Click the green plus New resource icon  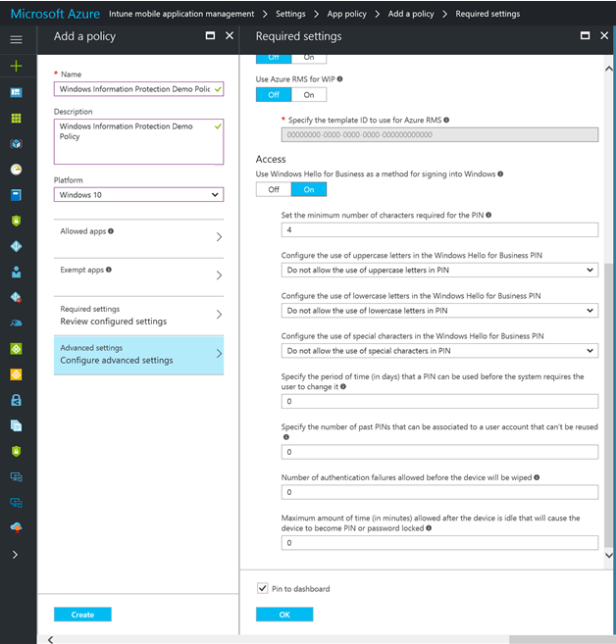16,66
